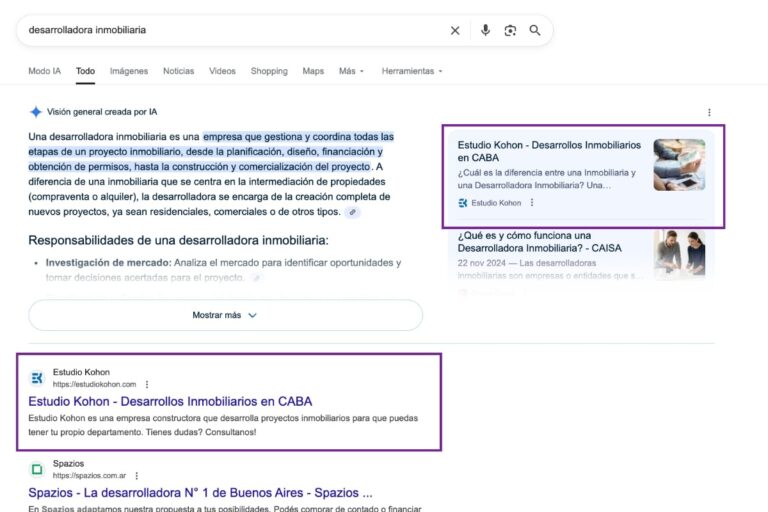Screen dimensions: 768x512
Task: Click 'Investigación de mercado:' bullet text
Action: pos(109,263)
